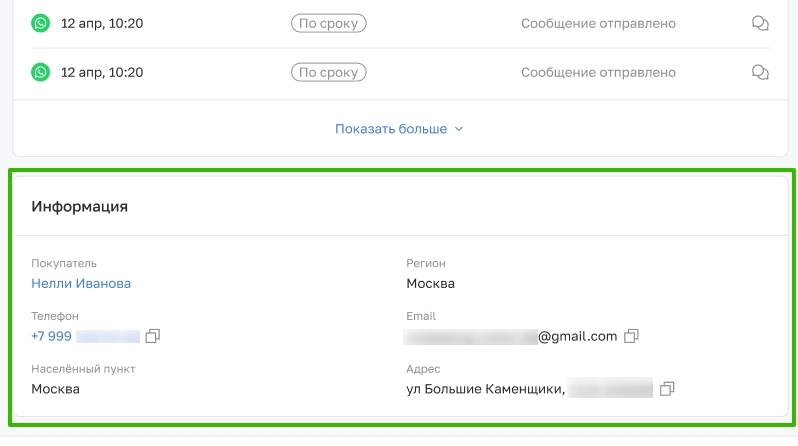Click the chevron beside Показать больше
Image resolution: width=798 pixels, height=446 pixels.
click(x=459, y=129)
